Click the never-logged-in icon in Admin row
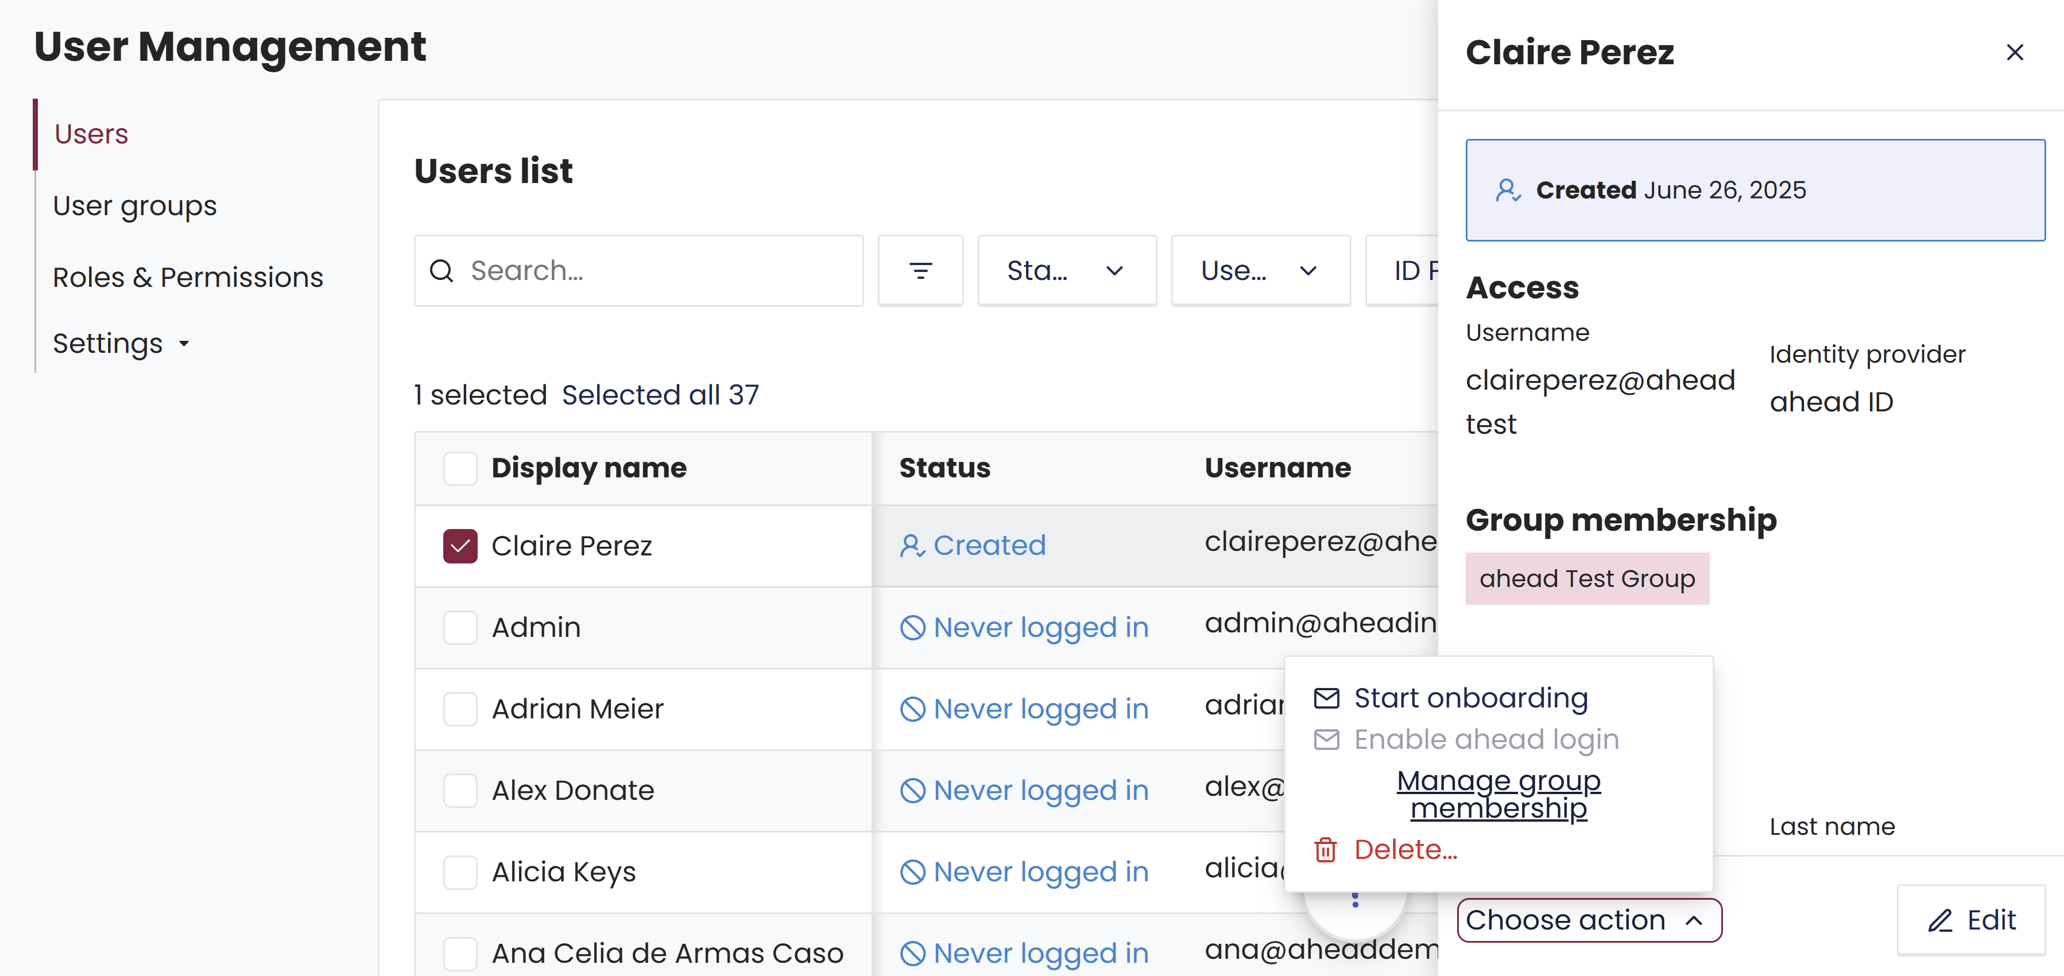2064x976 pixels. click(912, 627)
